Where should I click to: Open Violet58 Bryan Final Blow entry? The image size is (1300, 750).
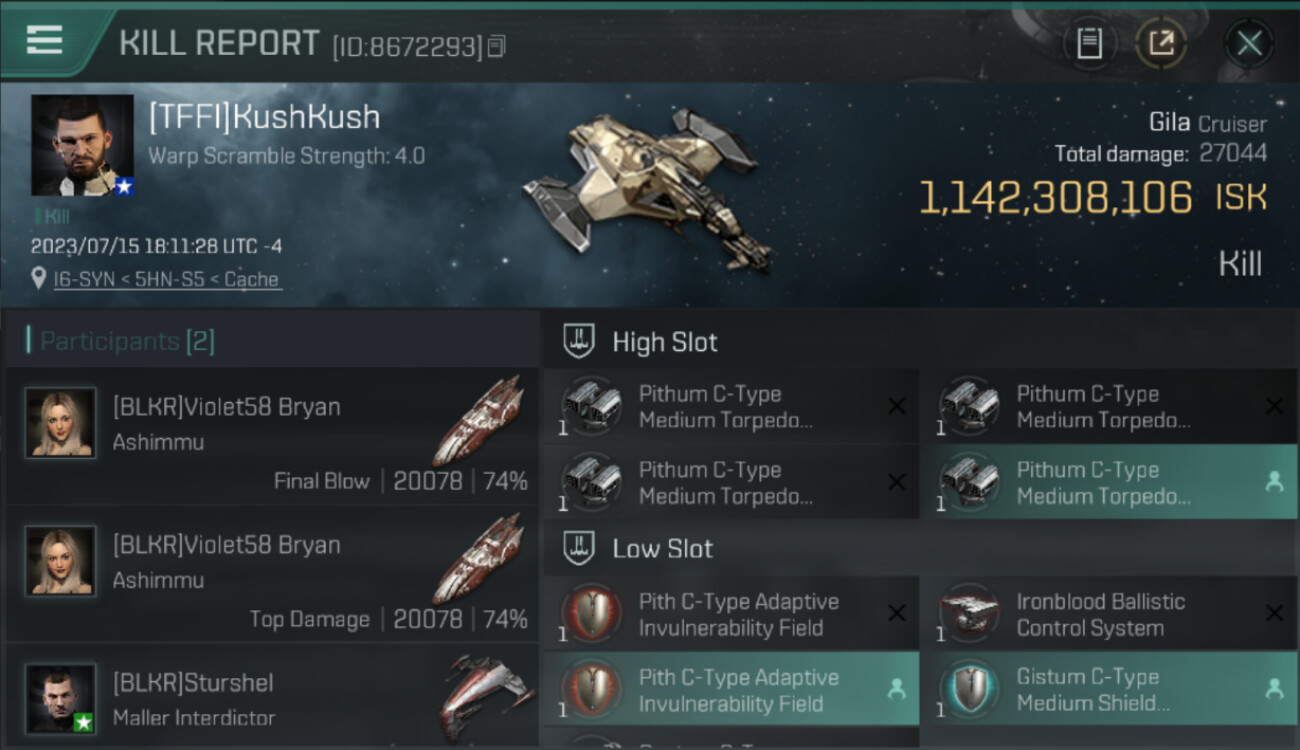point(271,436)
